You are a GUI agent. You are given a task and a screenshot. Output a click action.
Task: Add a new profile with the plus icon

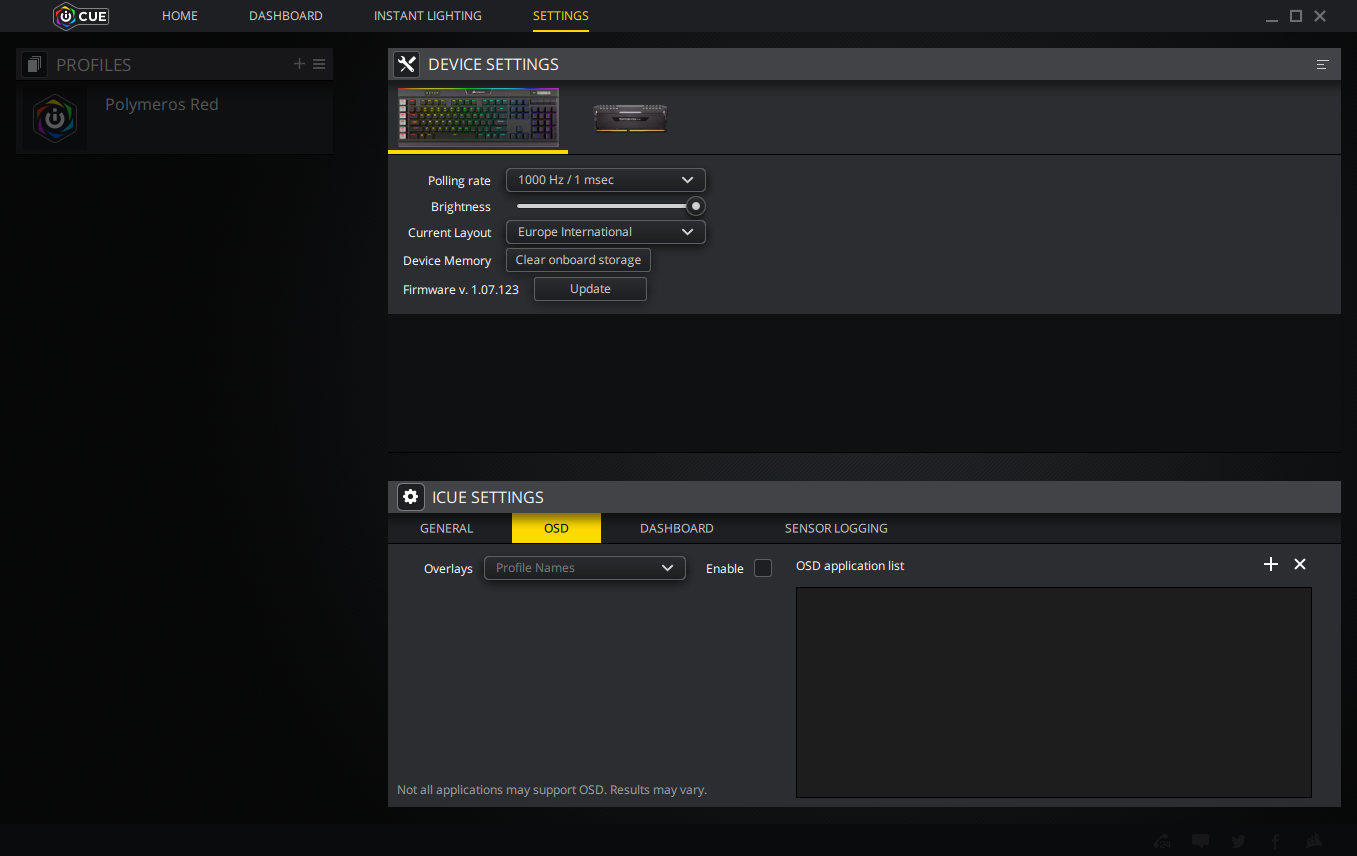tap(299, 64)
